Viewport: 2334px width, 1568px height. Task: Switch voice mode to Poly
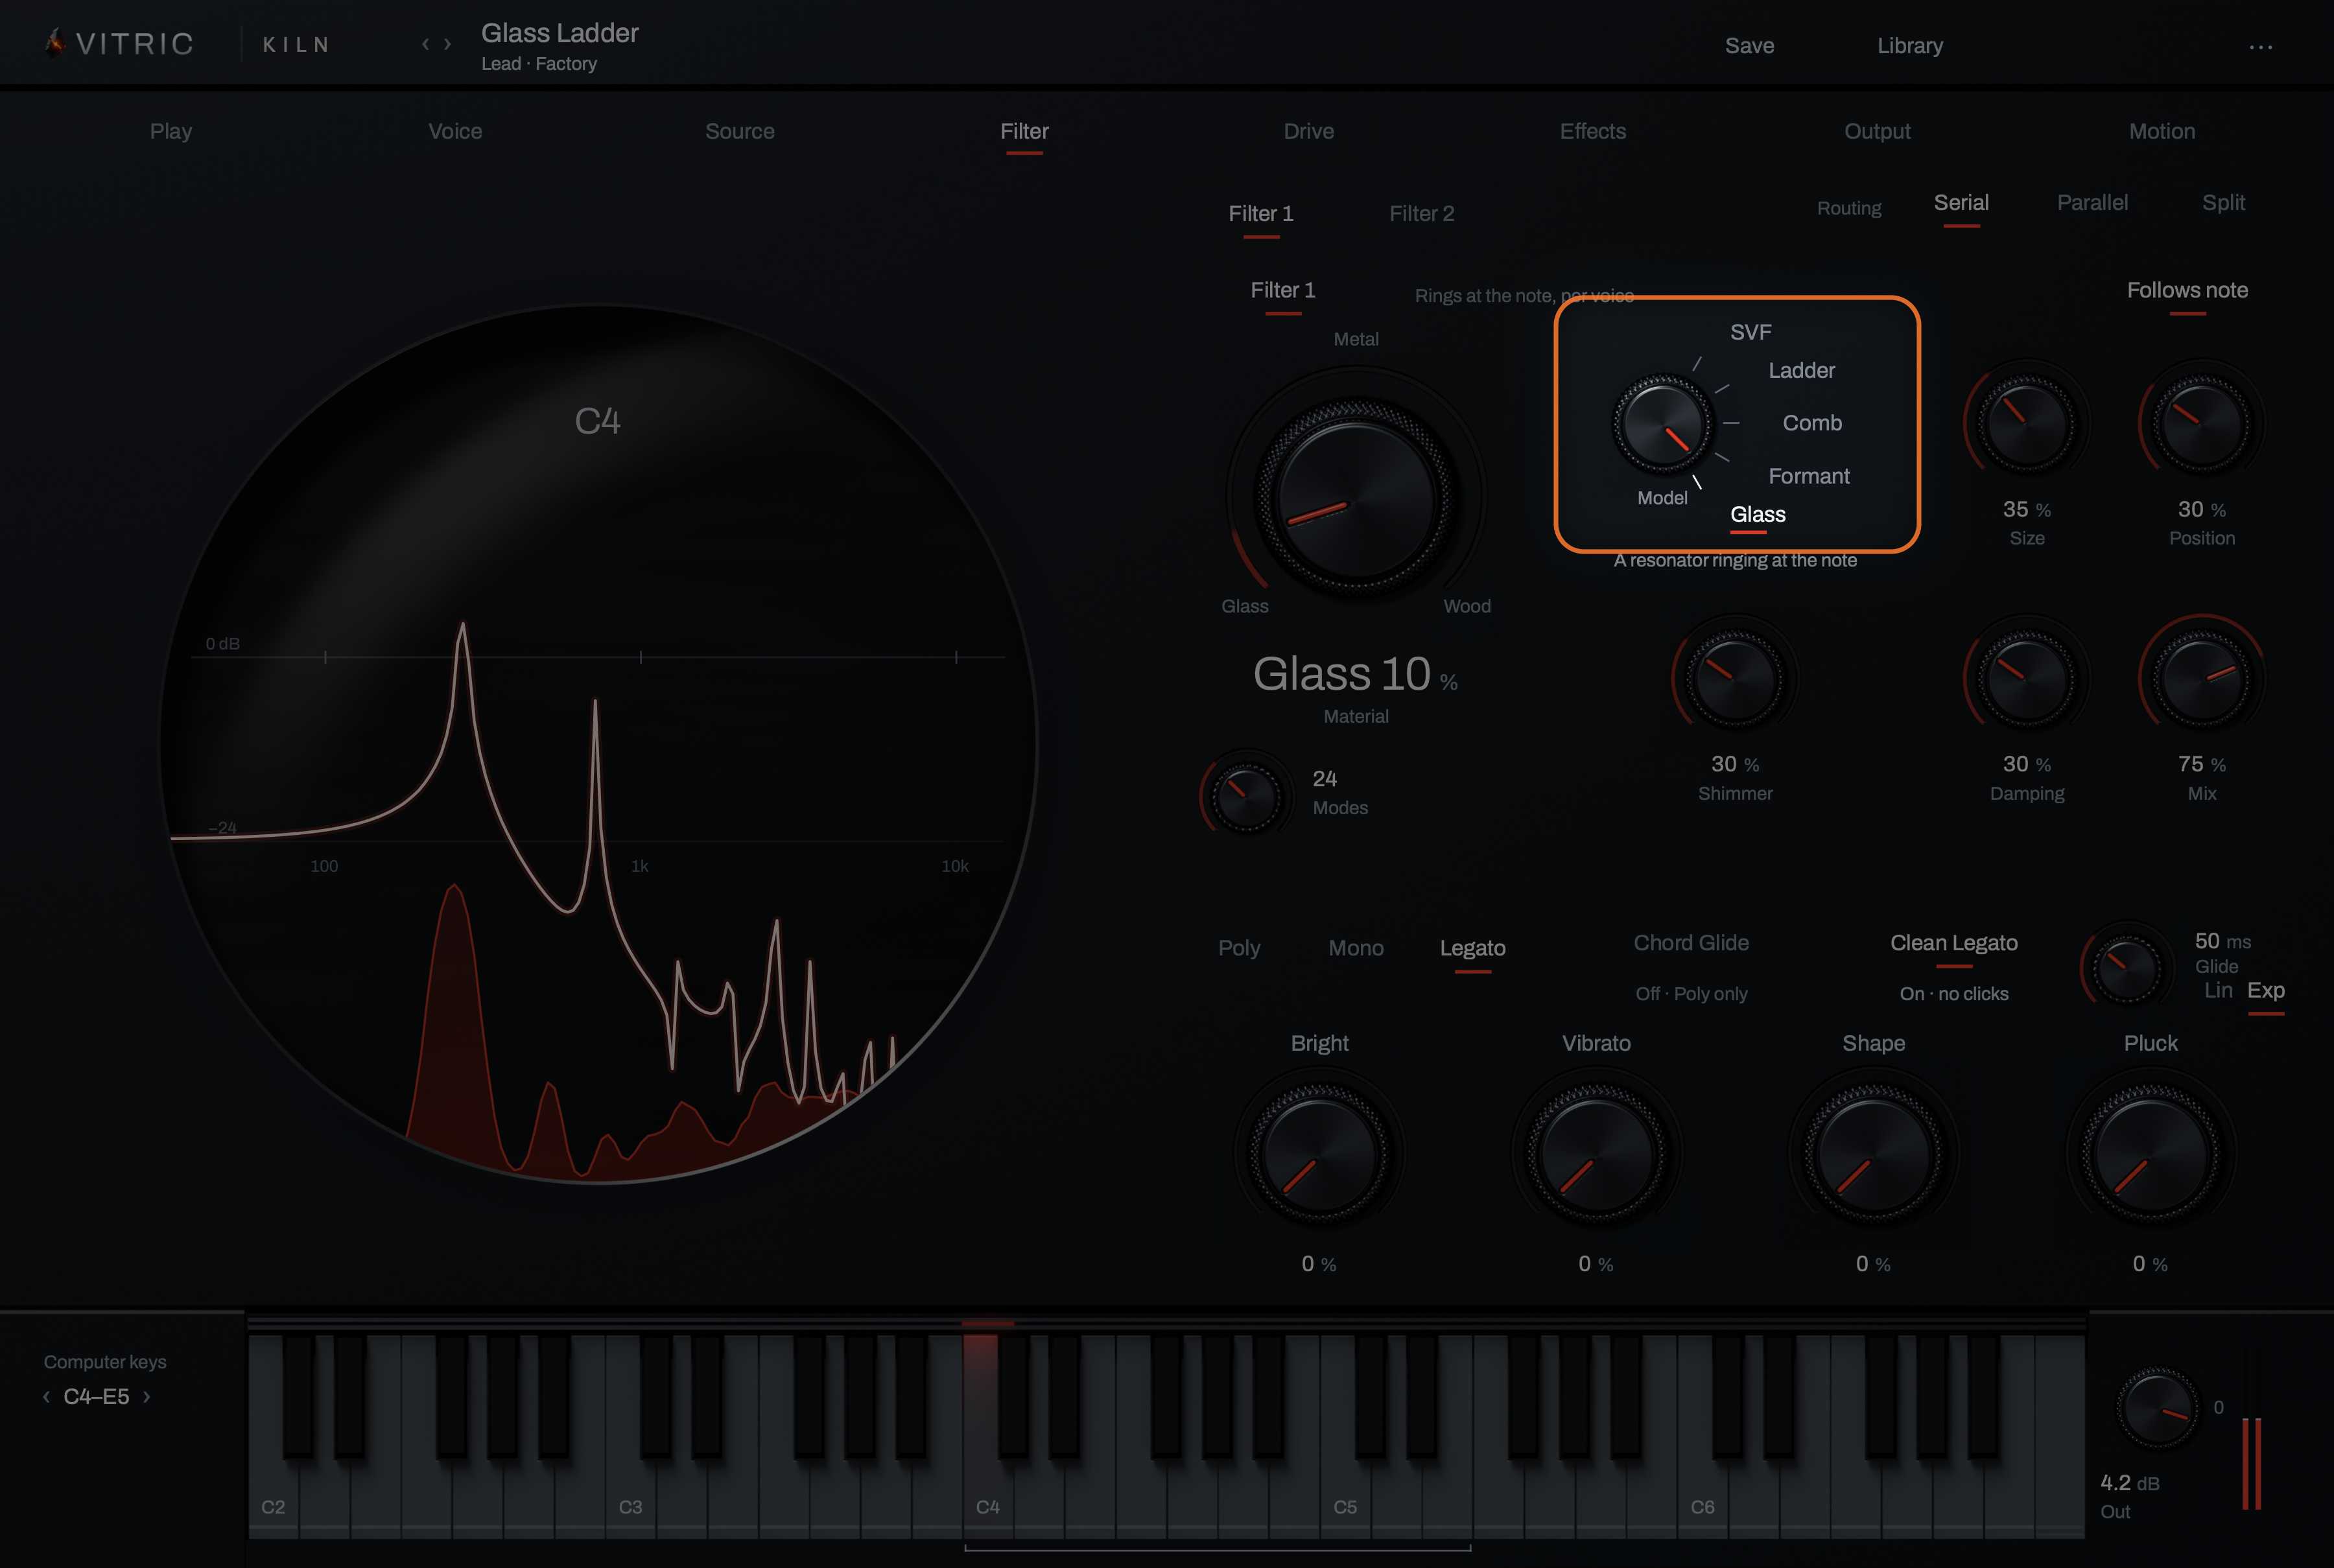pos(1239,947)
